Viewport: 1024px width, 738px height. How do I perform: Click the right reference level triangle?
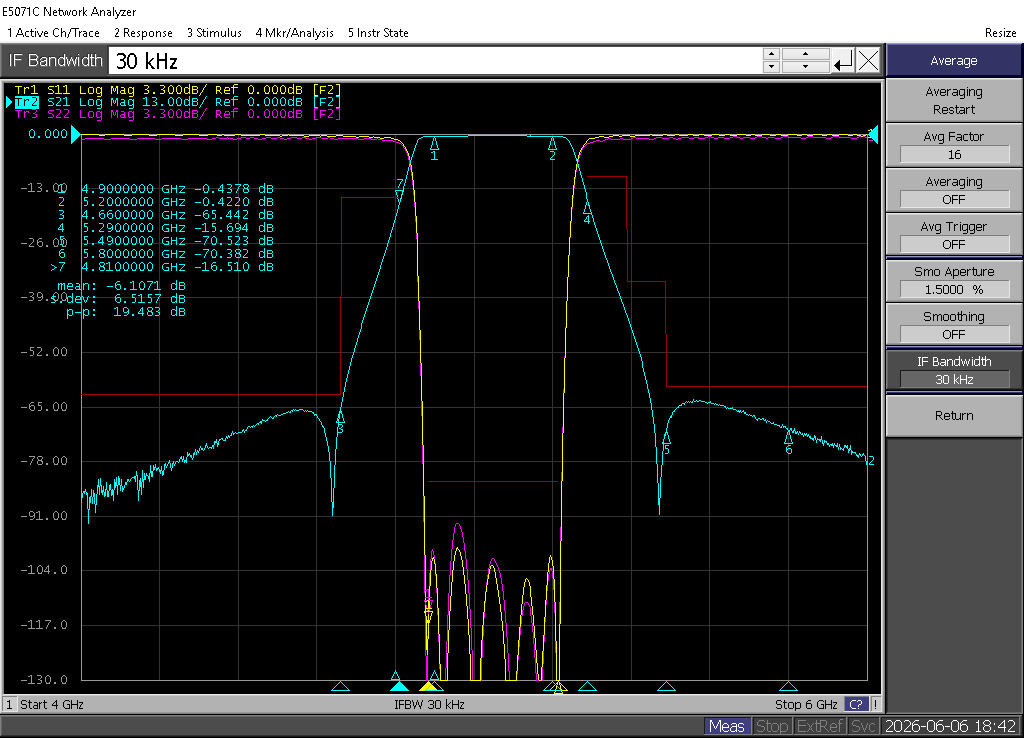coord(873,135)
